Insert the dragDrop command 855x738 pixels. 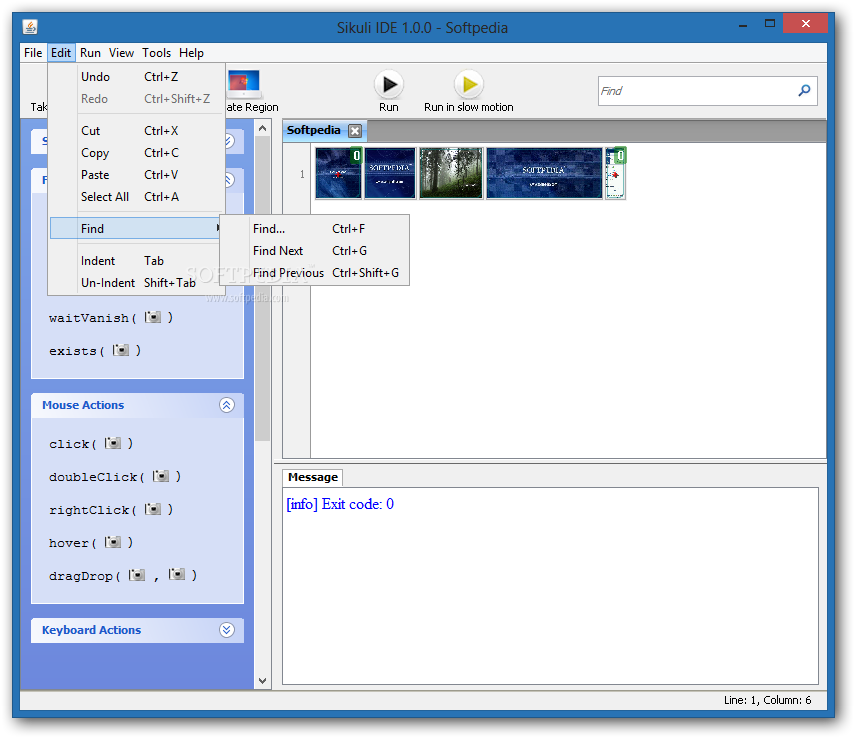pyautogui.click(x=123, y=575)
